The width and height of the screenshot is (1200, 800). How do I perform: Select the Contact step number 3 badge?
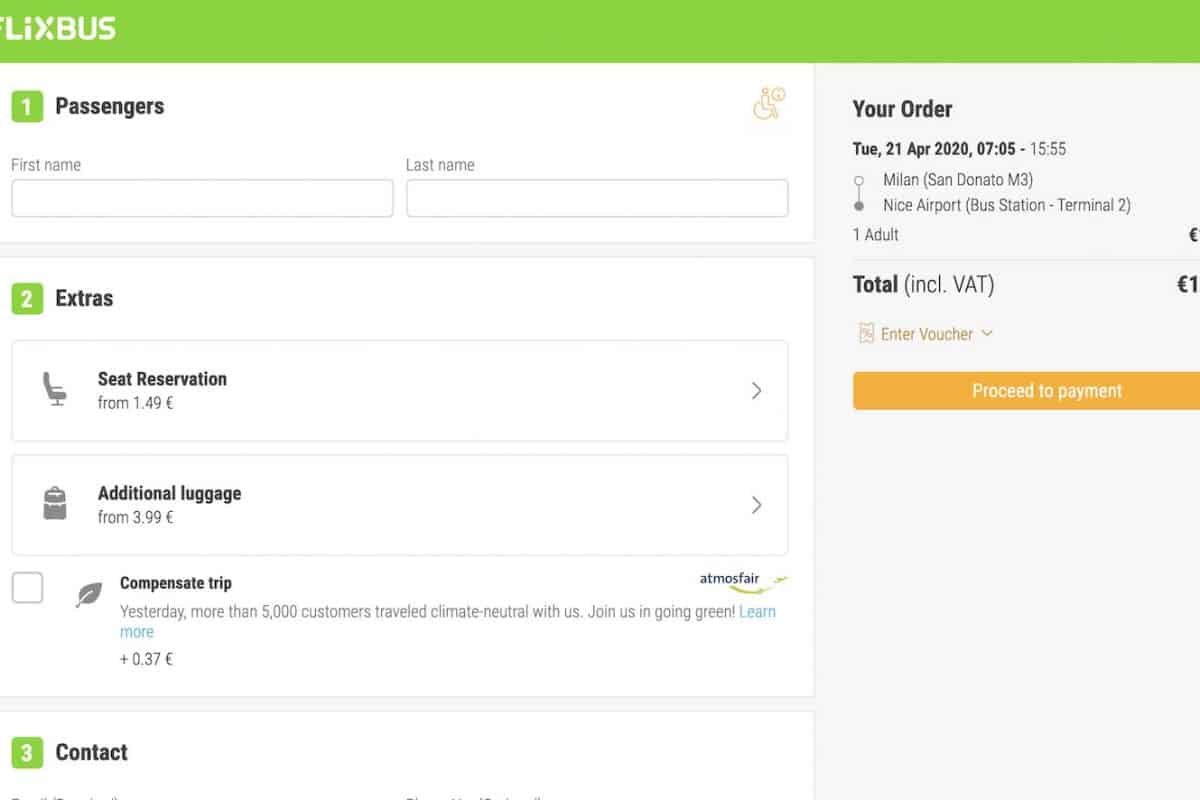coord(27,752)
